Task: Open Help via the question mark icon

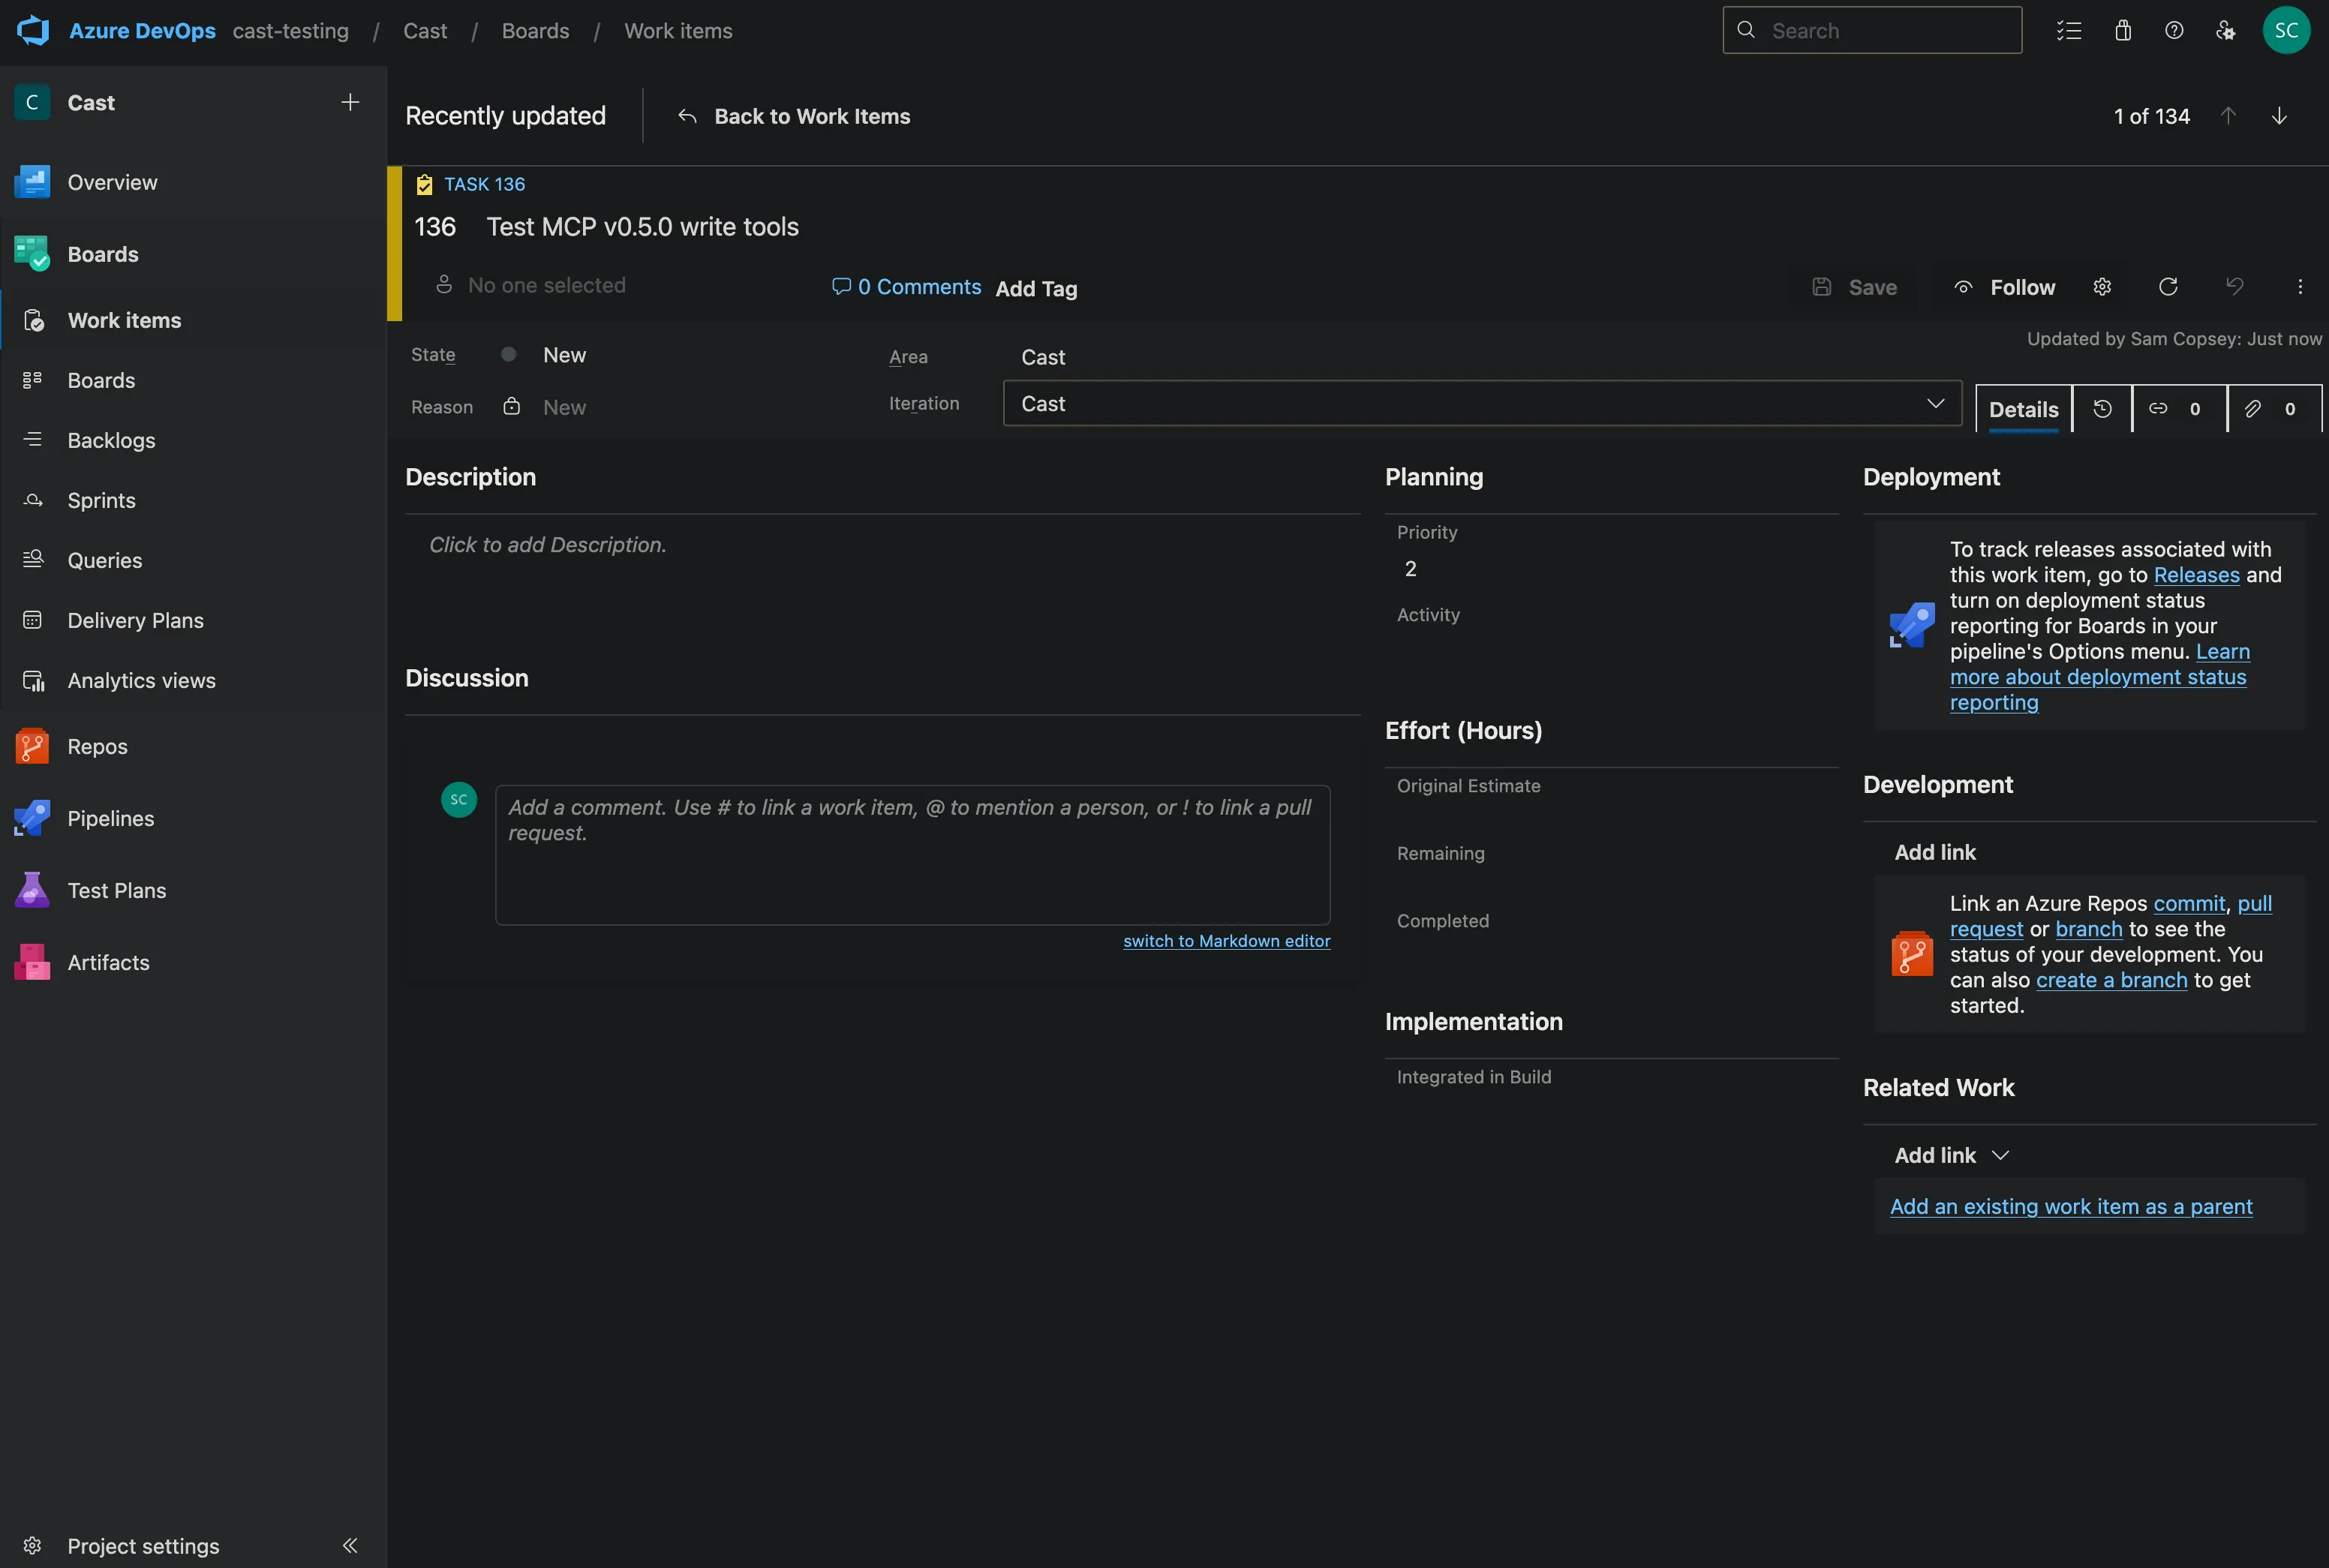Action: [2173, 30]
